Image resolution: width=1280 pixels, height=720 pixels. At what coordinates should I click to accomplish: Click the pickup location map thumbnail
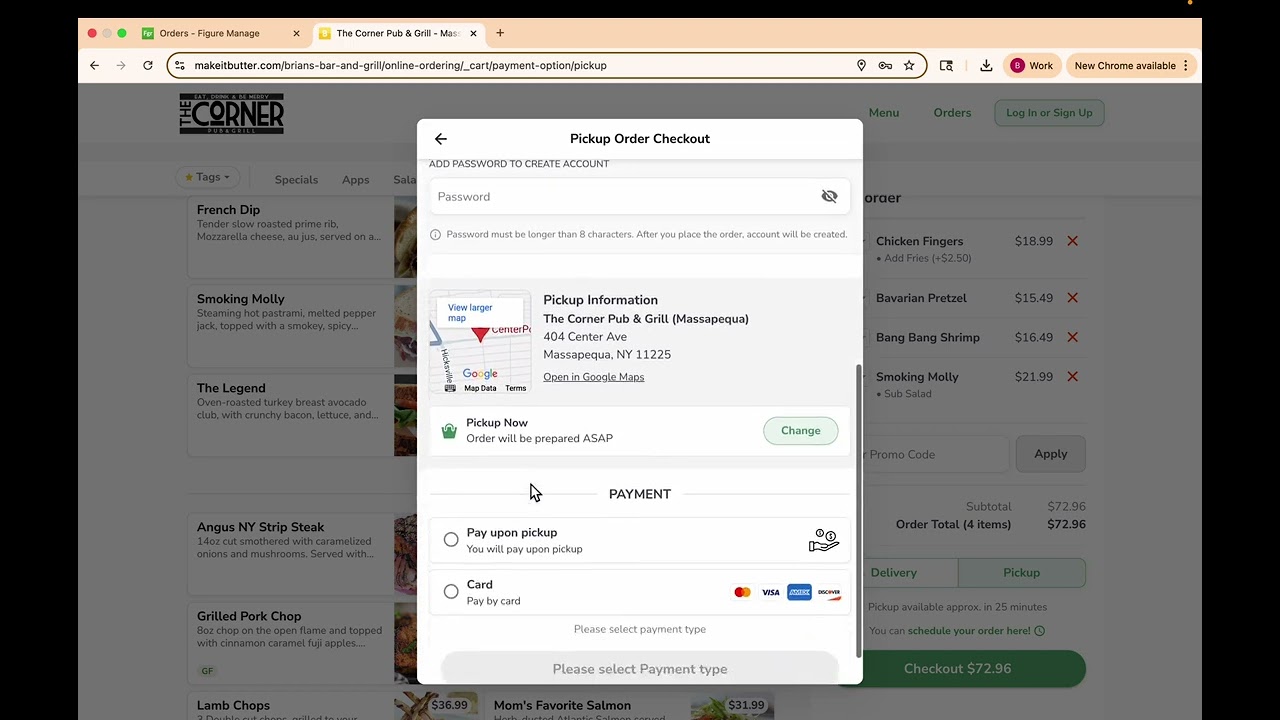click(480, 342)
